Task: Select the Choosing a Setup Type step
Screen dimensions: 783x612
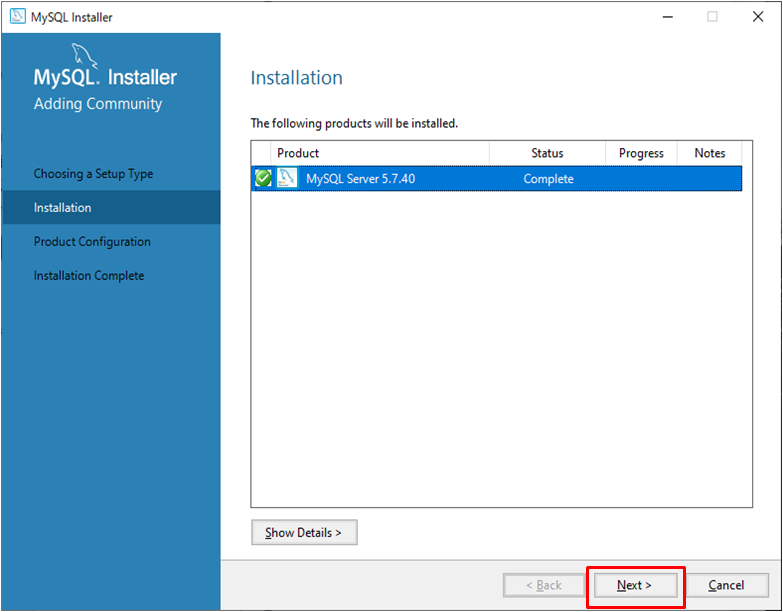Action: (x=93, y=174)
